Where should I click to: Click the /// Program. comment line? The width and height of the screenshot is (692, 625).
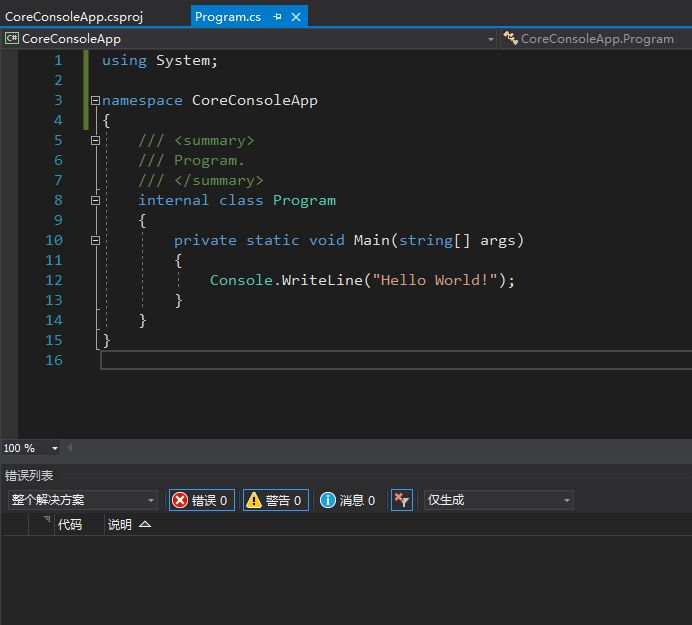click(x=191, y=160)
